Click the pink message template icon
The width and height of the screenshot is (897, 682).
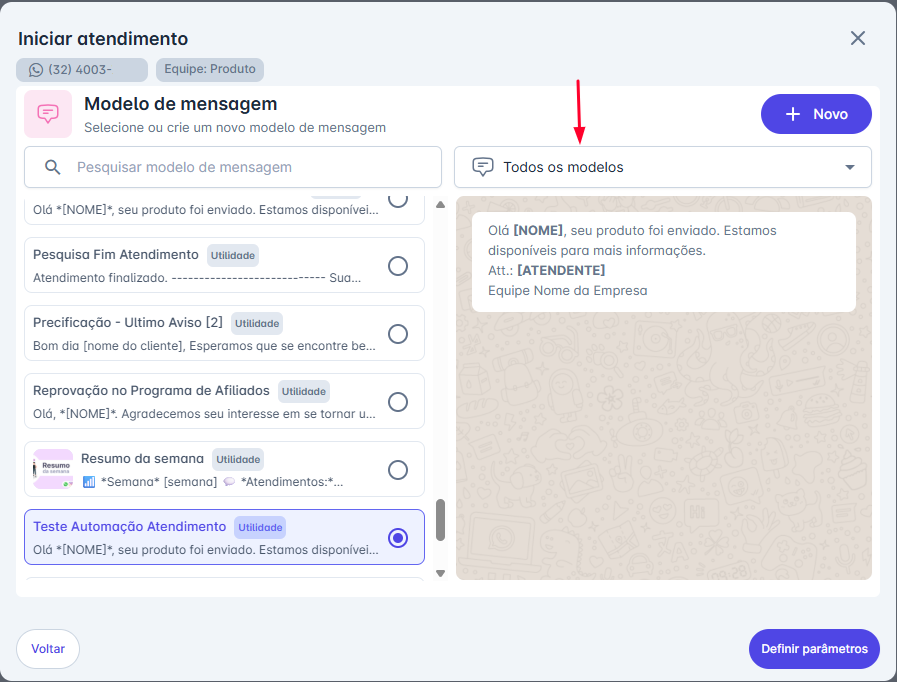[48, 114]
